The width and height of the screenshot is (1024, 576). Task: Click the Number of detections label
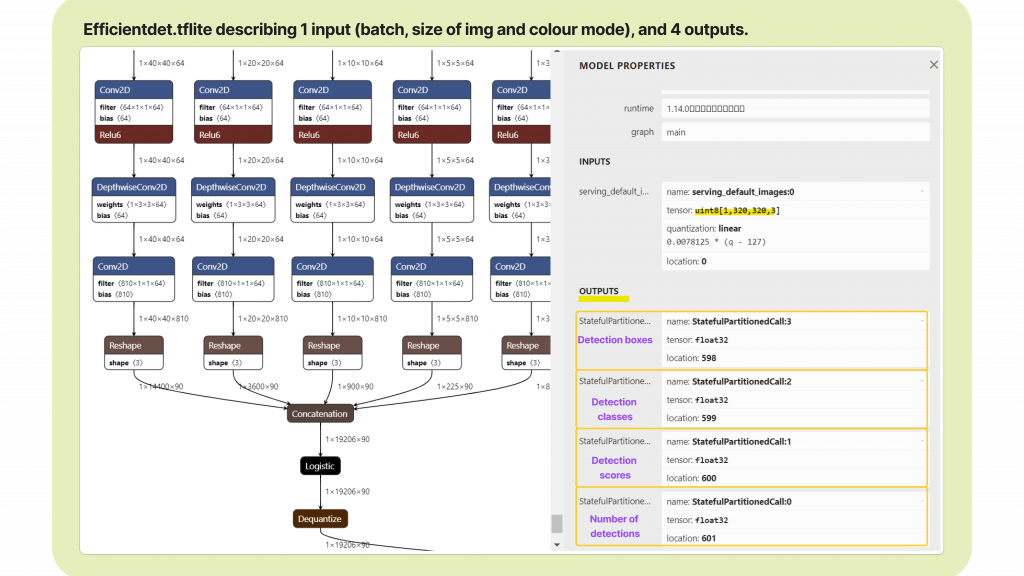tap(614, 526)
